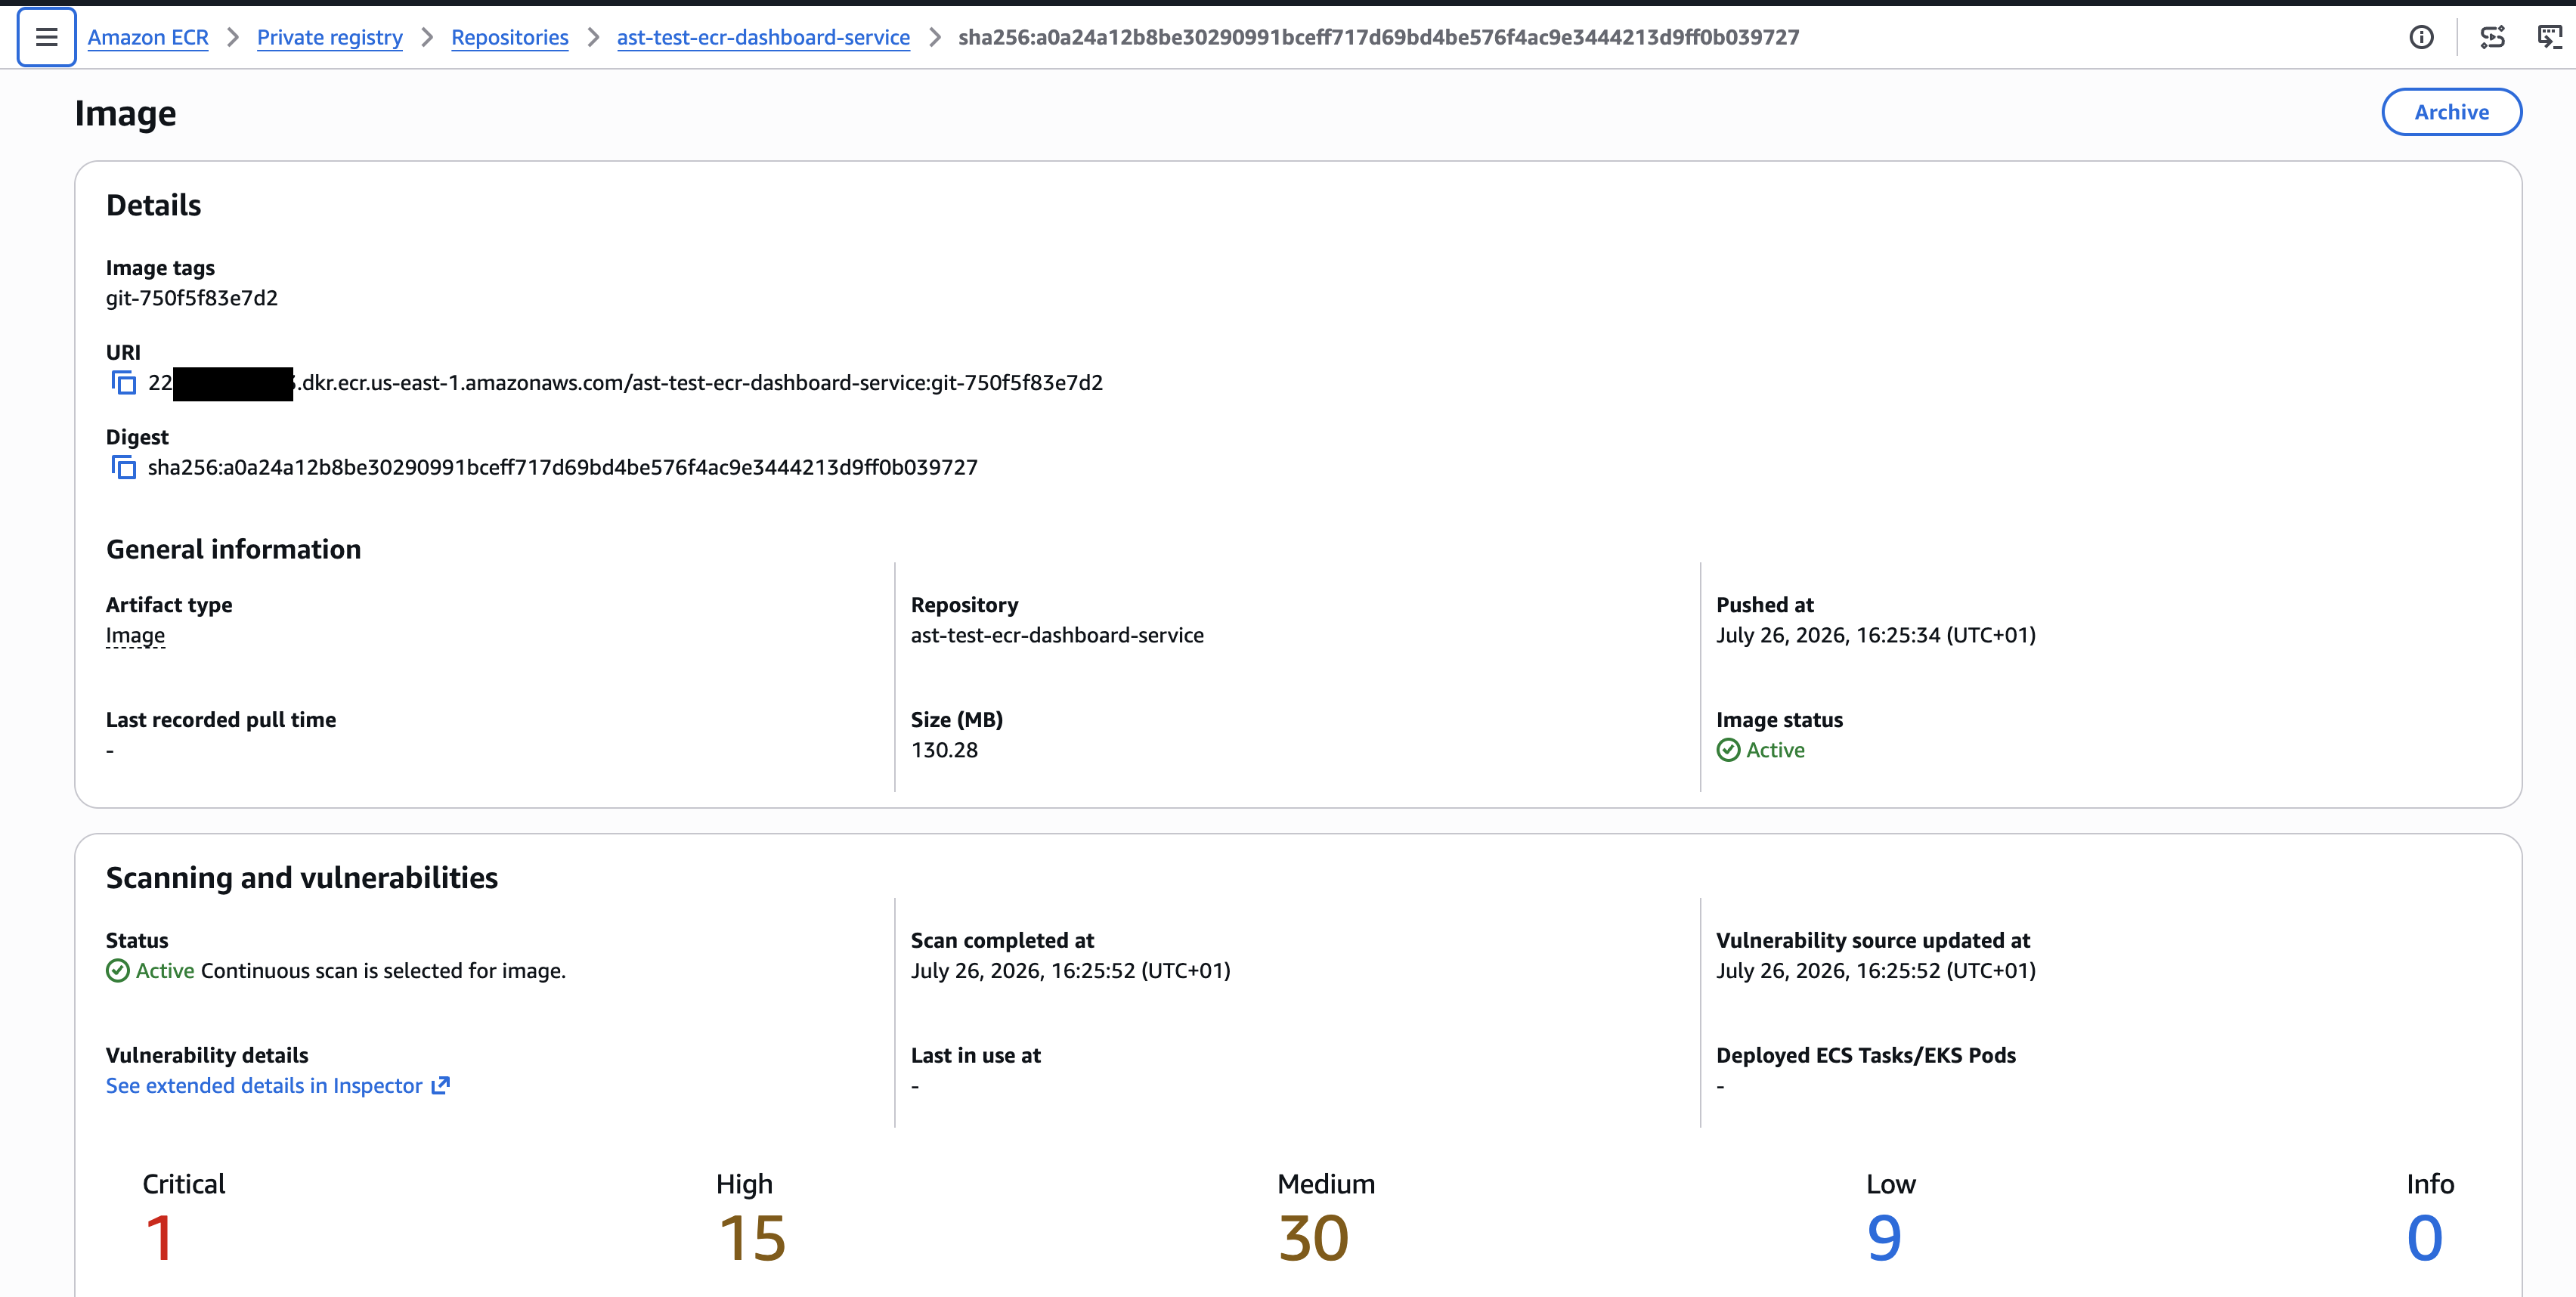Navigate to Repositories breadcrumb
Image resolution: width=2576 pixels, height=1297 pixels.
[510, 38]
